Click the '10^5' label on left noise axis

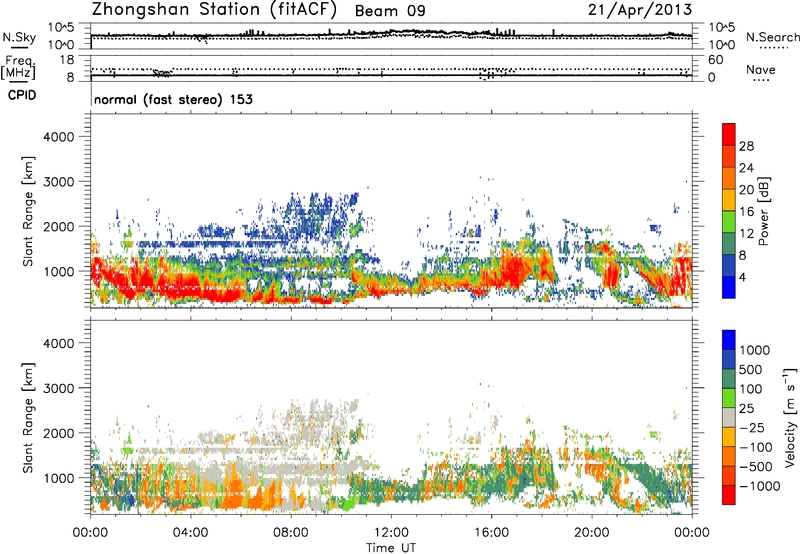coord(61,28)
